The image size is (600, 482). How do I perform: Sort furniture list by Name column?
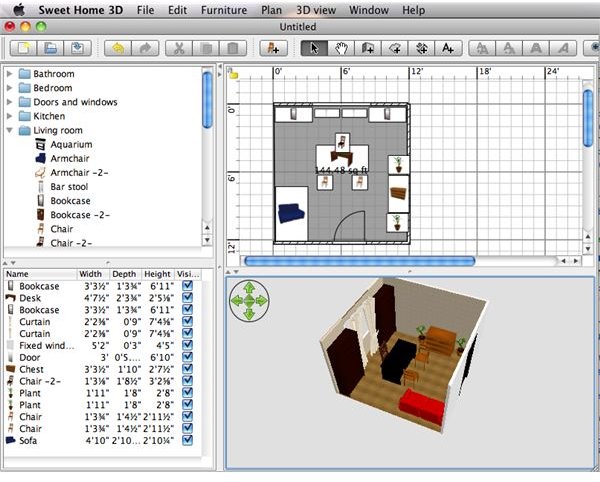pos(41,274)
